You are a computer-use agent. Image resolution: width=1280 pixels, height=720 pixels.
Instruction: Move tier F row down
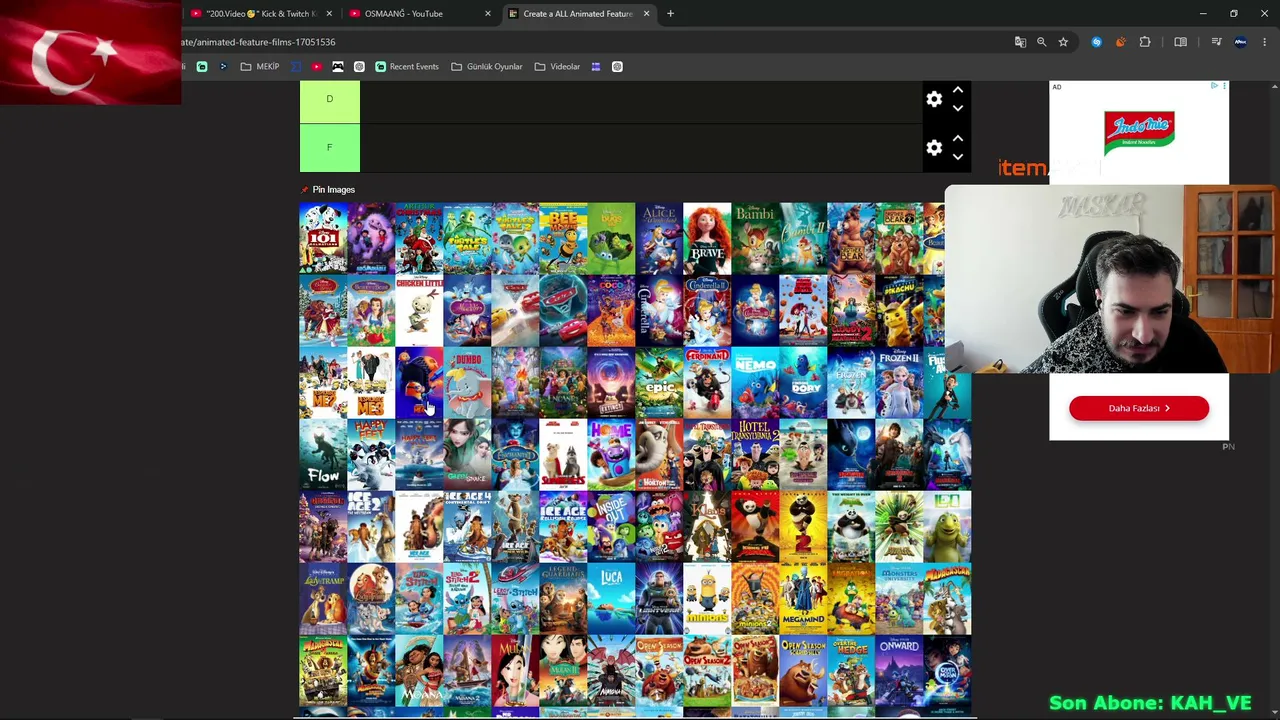pyautogui.click(x=958, y=157)
